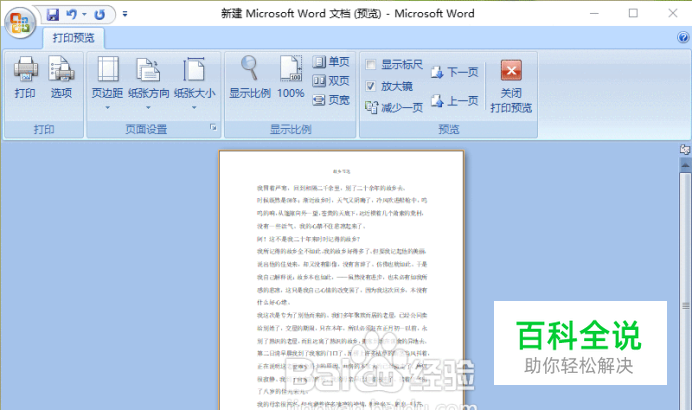
Task: Click the vertical scrollbar up arrow
Action: pyautogui.click(x=685, y=165)
